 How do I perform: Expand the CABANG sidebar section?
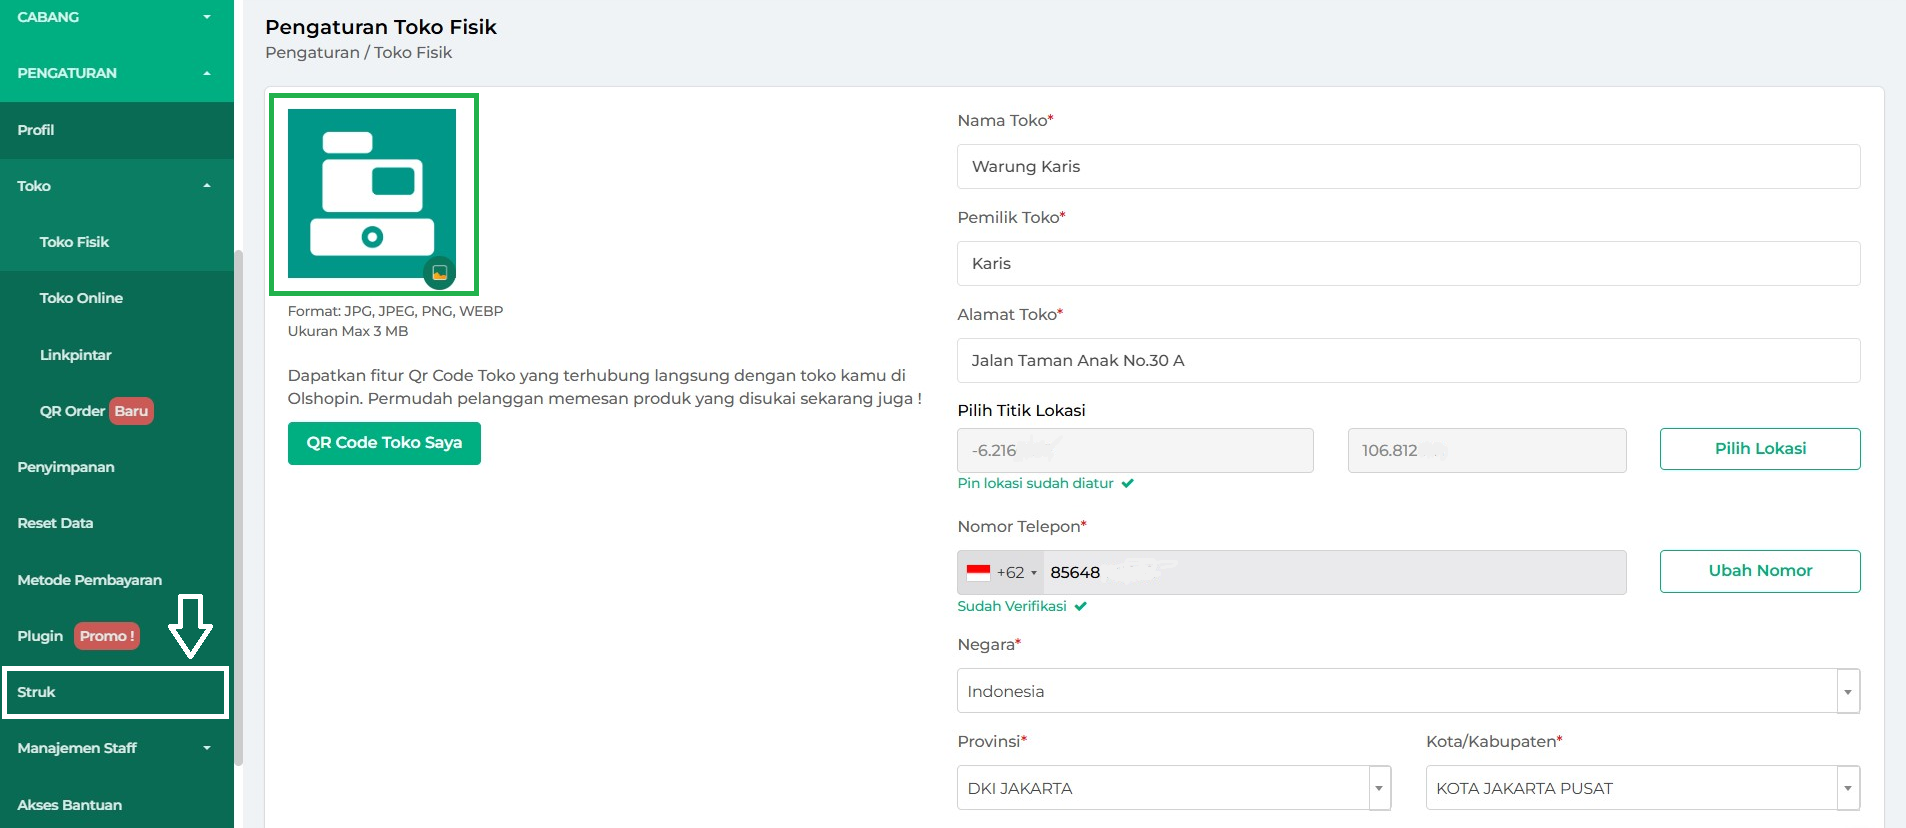click(117, 17)
